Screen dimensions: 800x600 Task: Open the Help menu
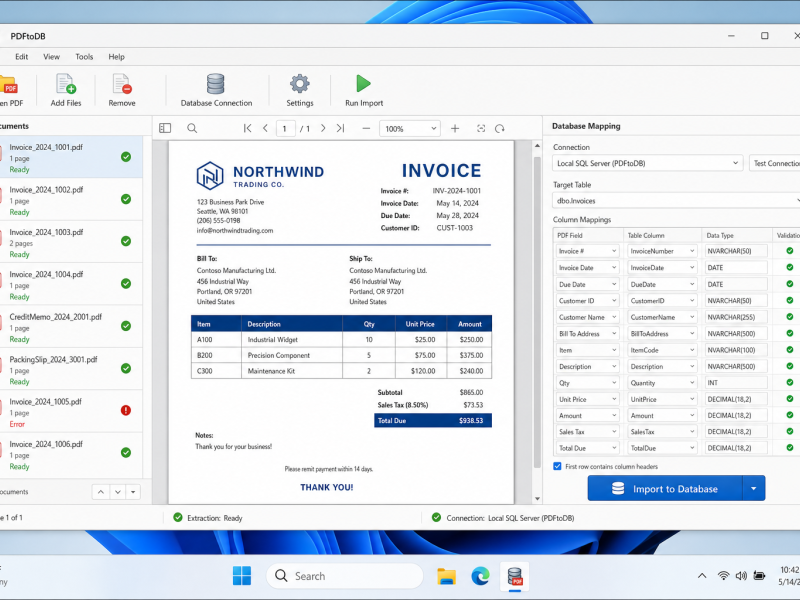[116, 57]
